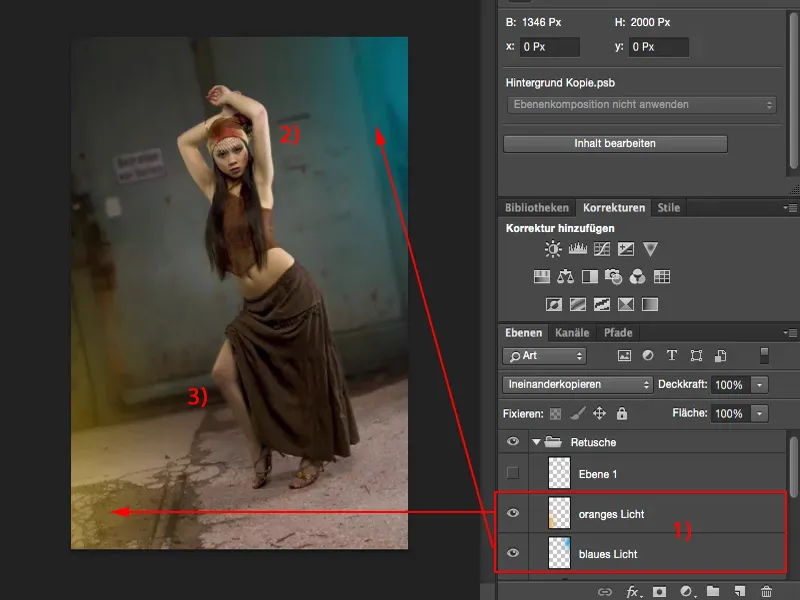Click the Inhalt bearbeiten button
800x600 pixels.
tap(615, 143)
